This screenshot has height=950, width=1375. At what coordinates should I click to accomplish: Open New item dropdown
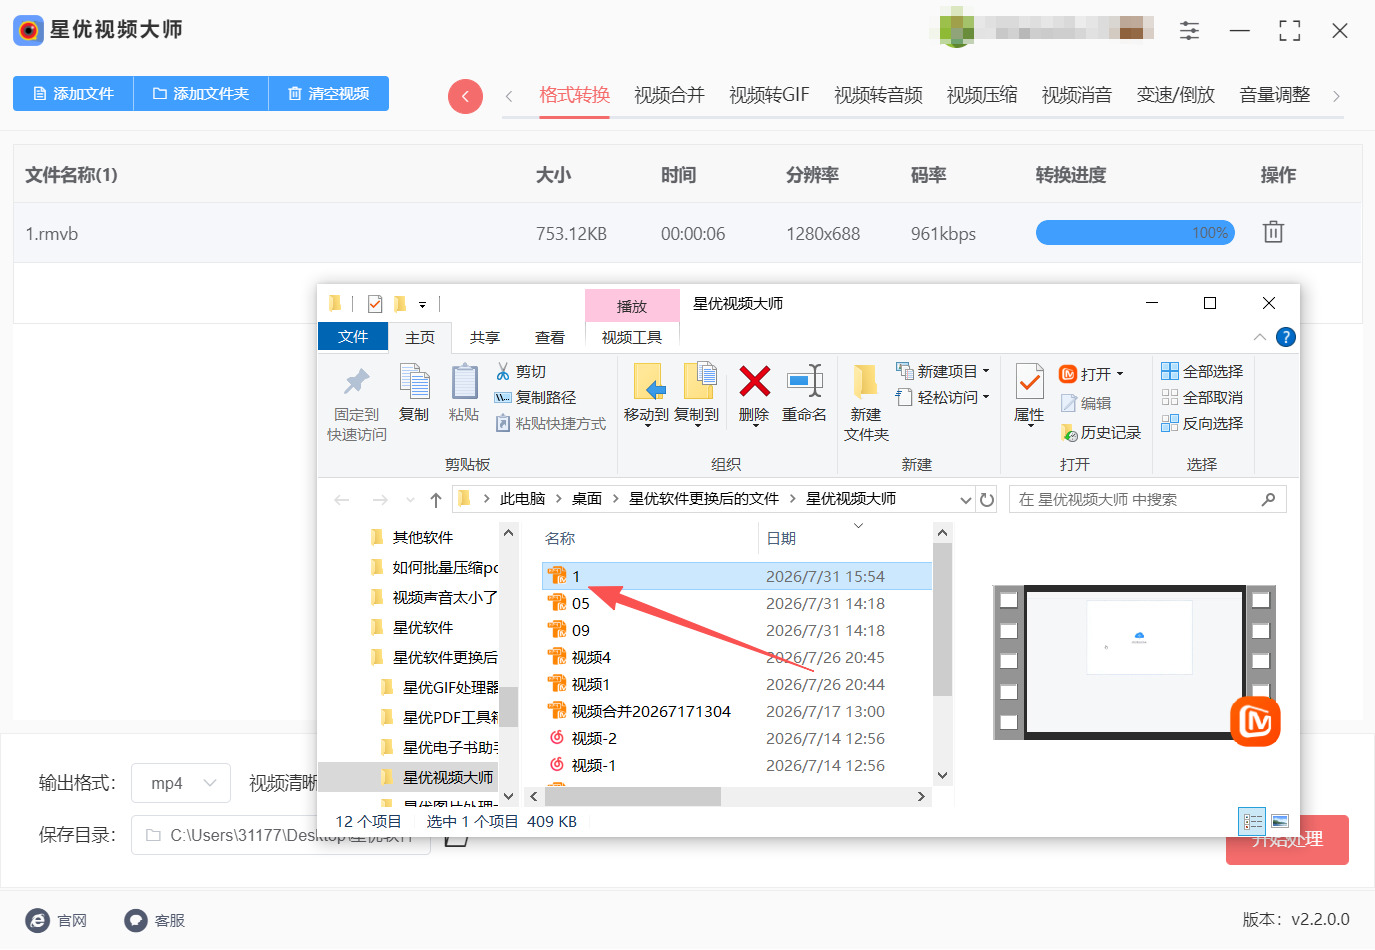click(943, 371)
